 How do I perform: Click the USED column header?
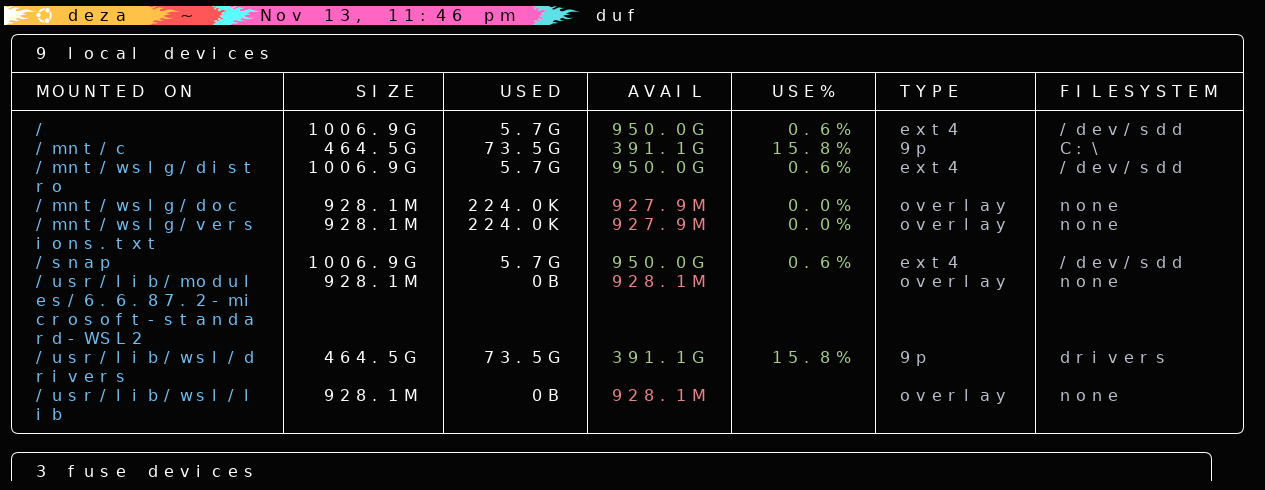[532, 92]
